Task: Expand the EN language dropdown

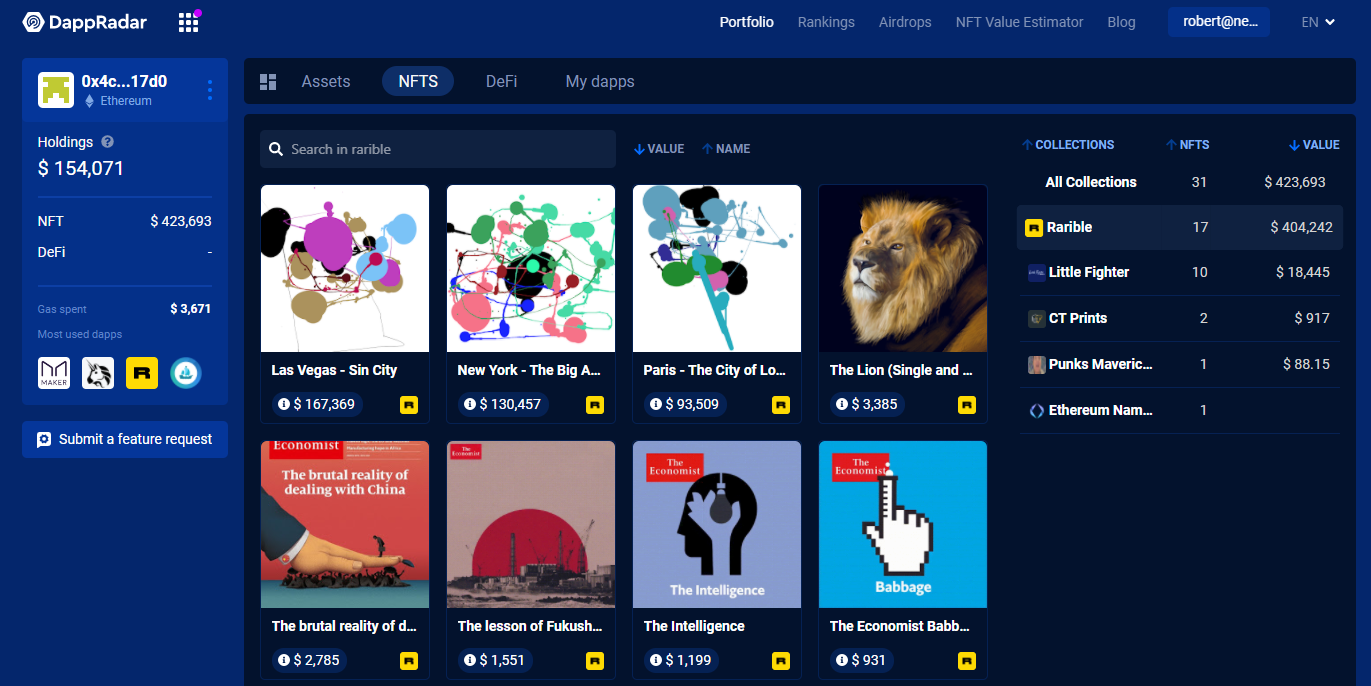Action: point(1318,22)
